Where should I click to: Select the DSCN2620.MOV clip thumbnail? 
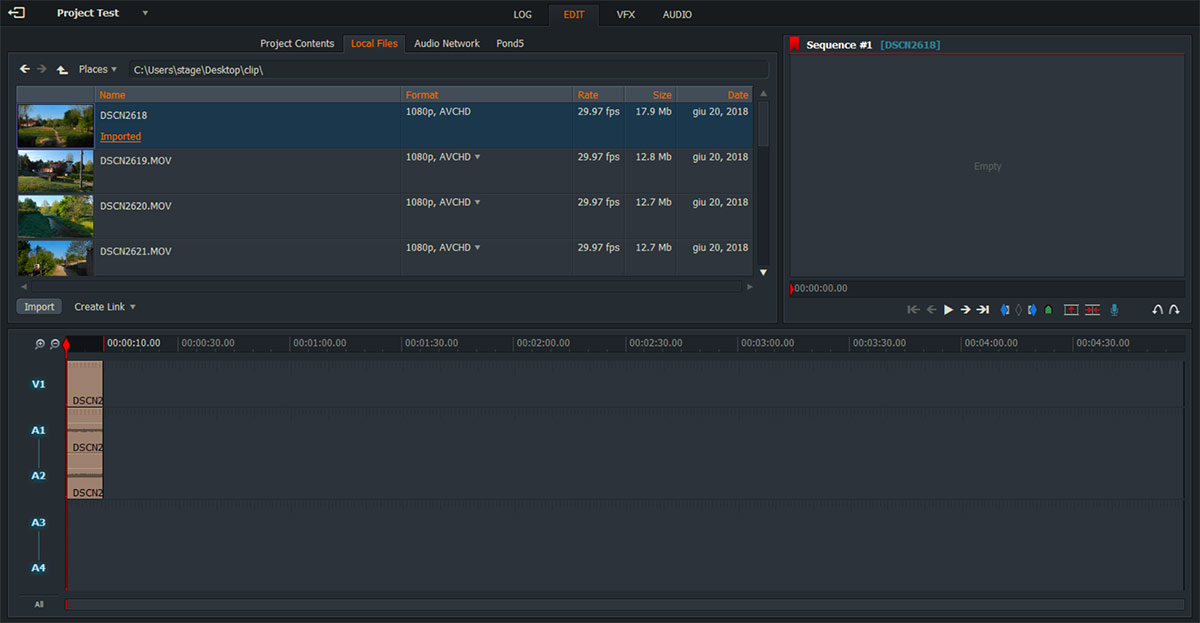click(x=56, y=216)
